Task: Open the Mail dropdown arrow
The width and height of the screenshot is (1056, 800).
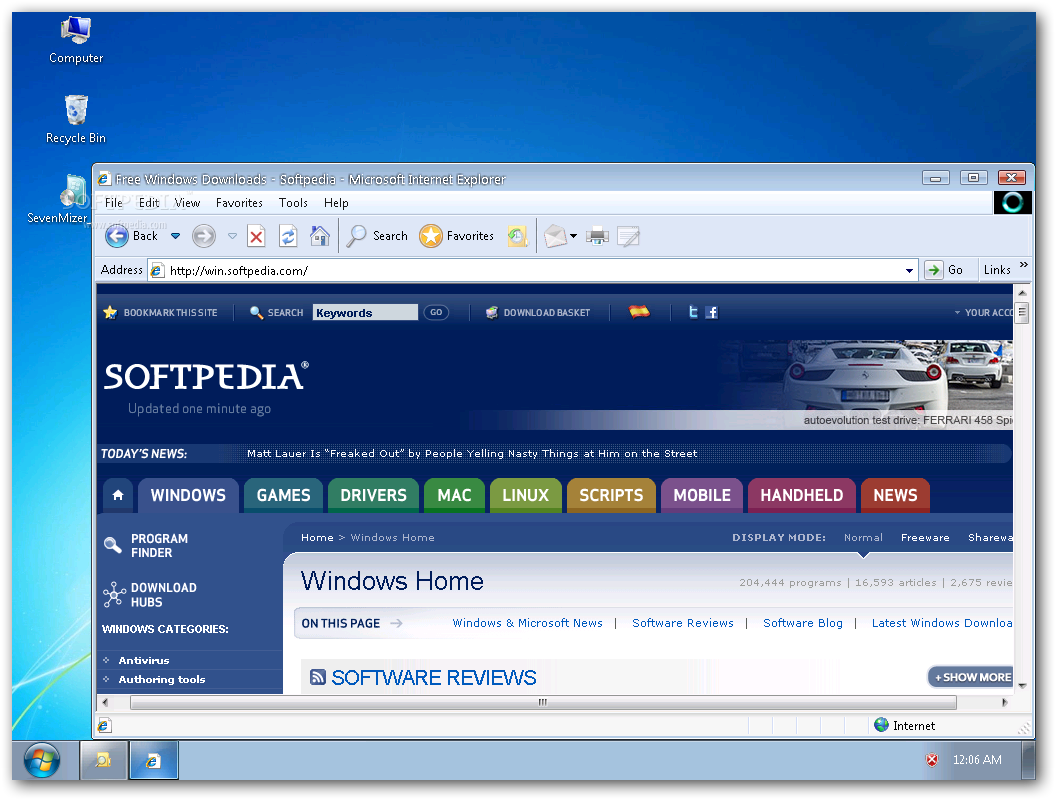Action: (x=574, y=236)
